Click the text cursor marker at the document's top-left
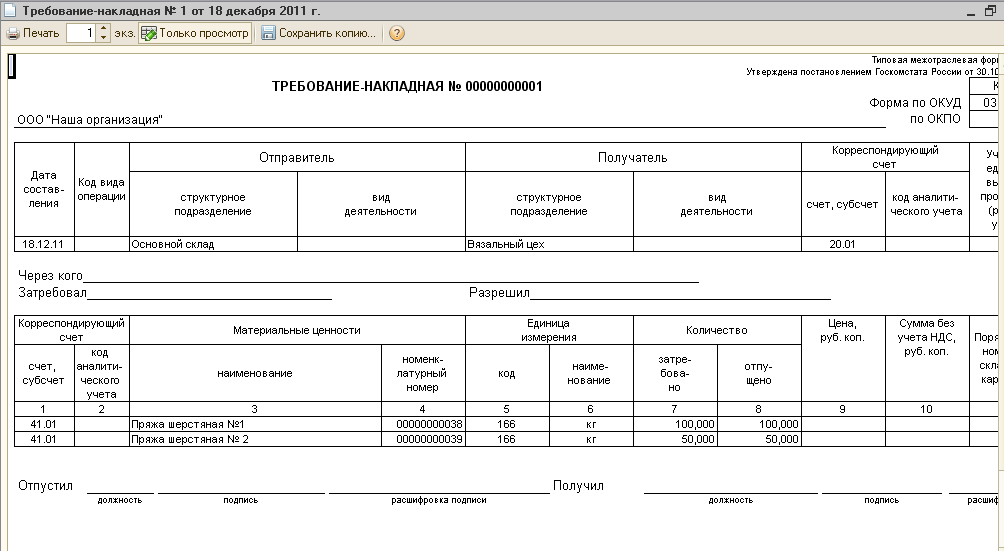The height and width of the screenshot is (551, 1004). [x=12, y=66]
